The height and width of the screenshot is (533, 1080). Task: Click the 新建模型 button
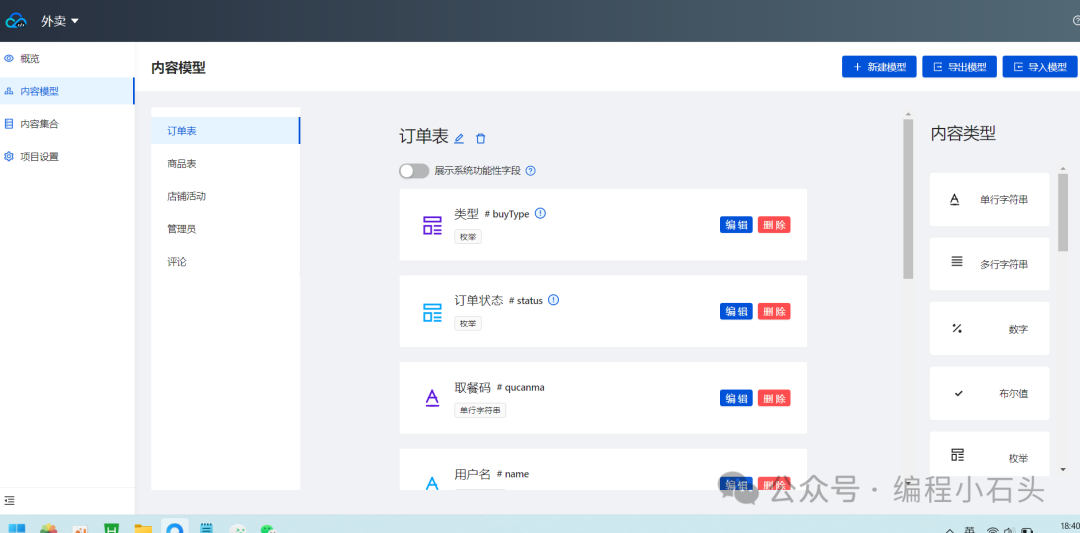click(x=879, y=67)
